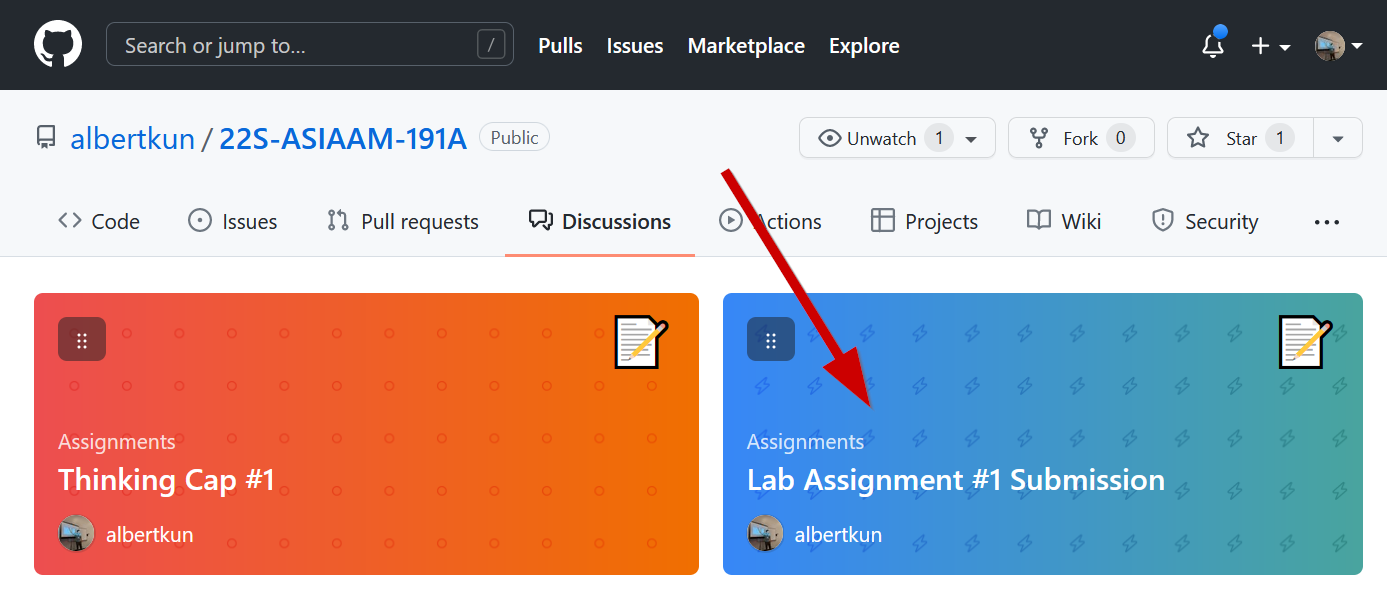This screenshot has width=1387, height=591.
Task: Open the notifications bell
Action: coord(1213,46)
